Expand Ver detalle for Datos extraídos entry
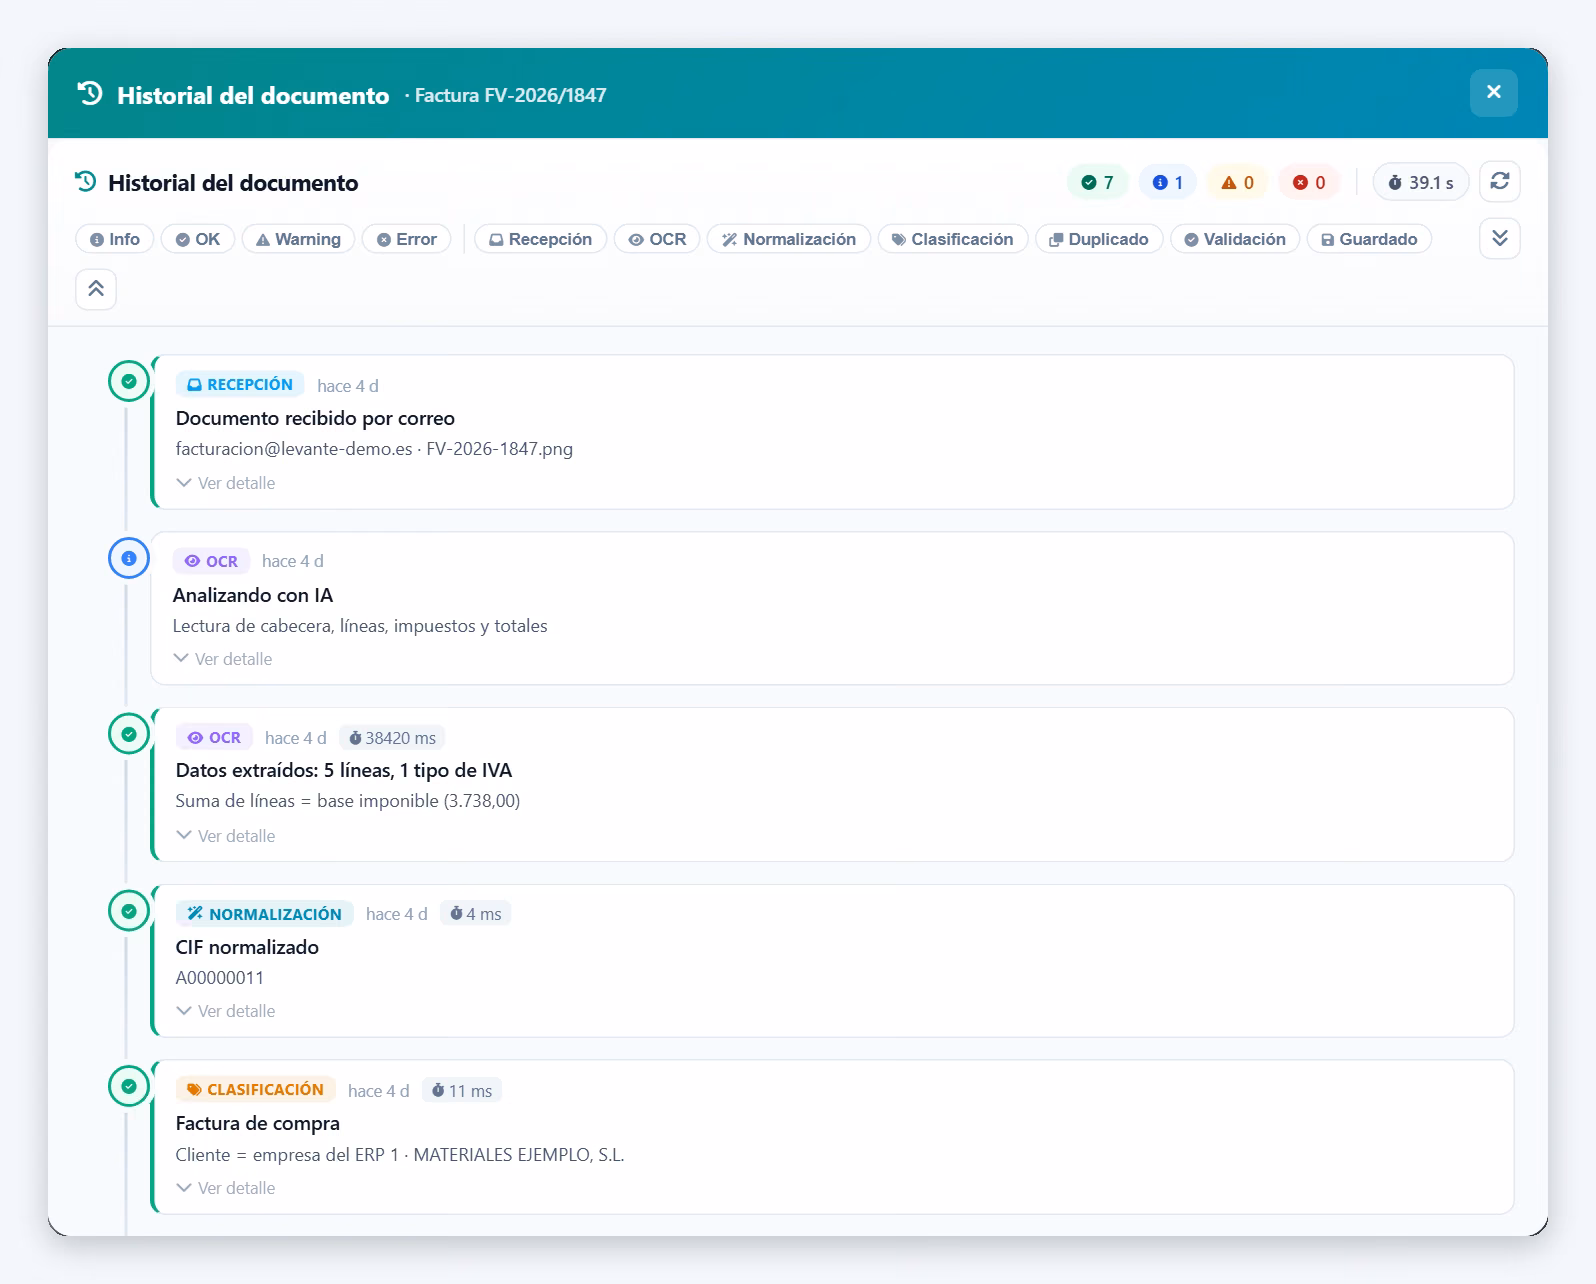This screenshot has height=1284, width=1596. [226, 836]
